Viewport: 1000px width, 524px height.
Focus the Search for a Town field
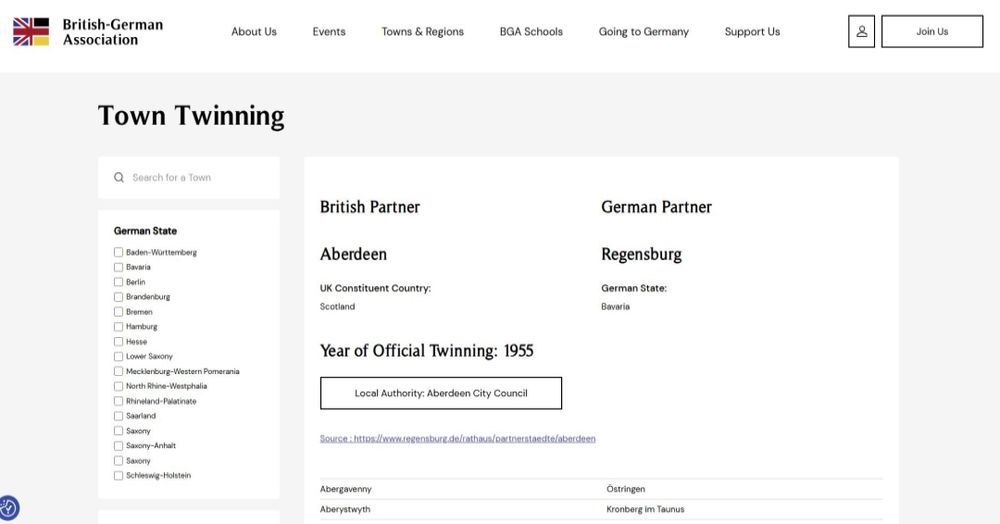(x=189, y=177)
